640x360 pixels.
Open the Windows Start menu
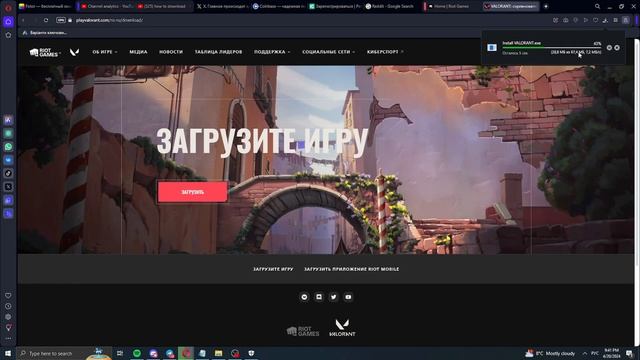8,353
